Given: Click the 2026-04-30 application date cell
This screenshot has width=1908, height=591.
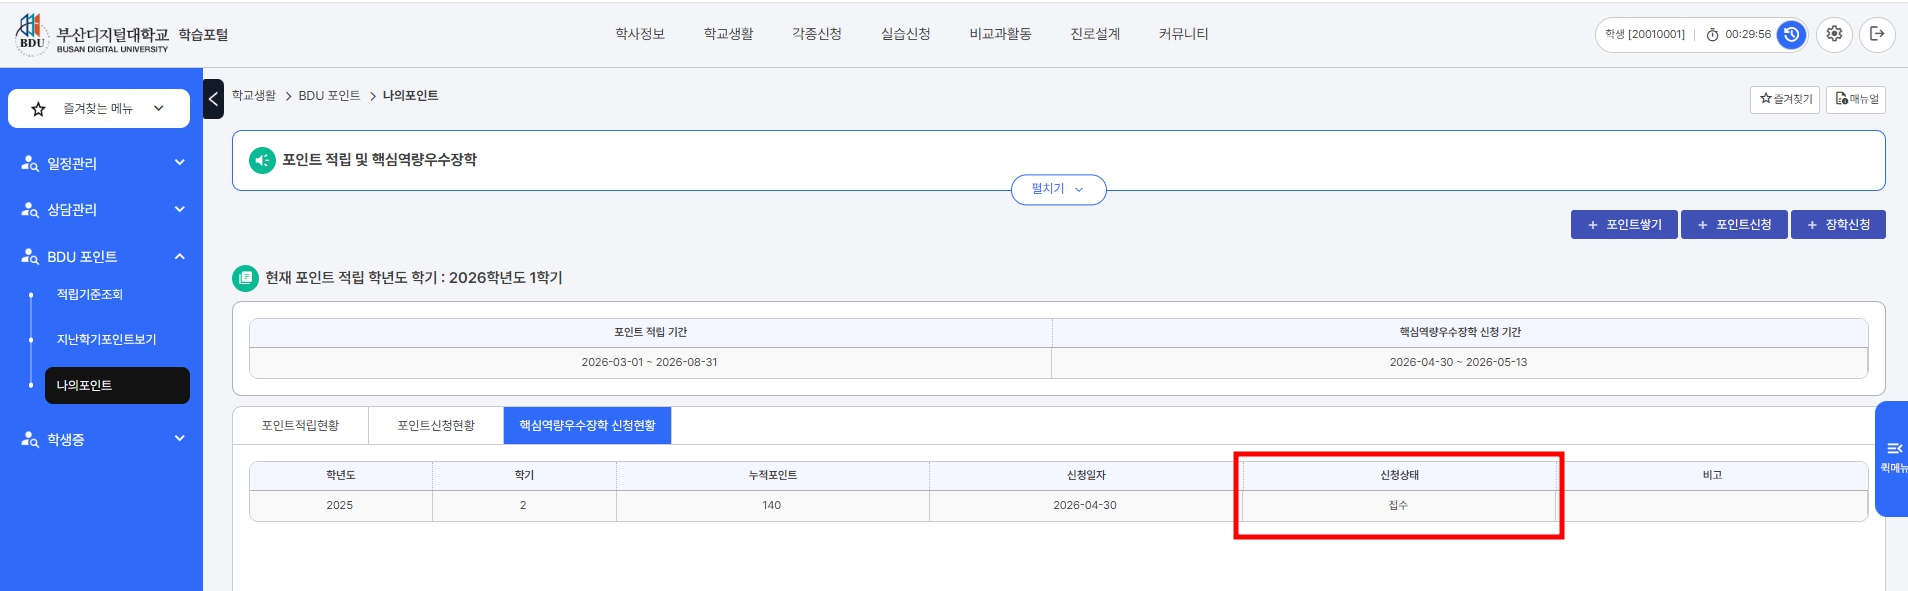Looking at the screenshot, I should [x=1085, y=506].
